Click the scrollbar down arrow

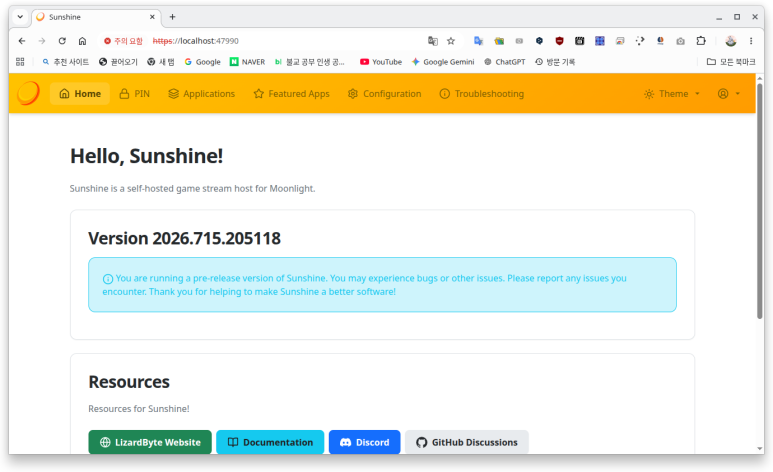click(x=760, y=448)
